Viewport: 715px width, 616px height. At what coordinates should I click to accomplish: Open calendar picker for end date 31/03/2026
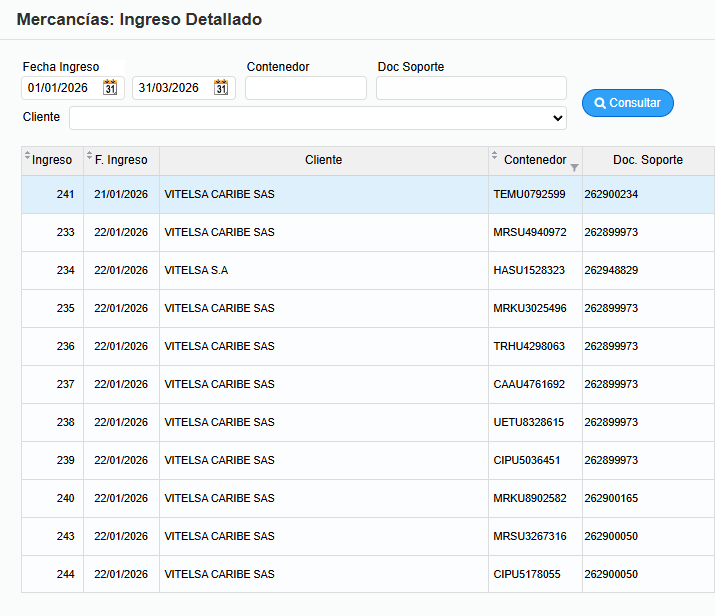(x=221, y=88)
